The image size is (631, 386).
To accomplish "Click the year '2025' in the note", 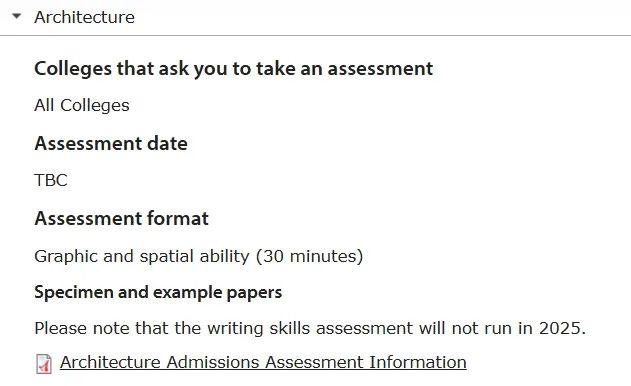I will (559, 328).
